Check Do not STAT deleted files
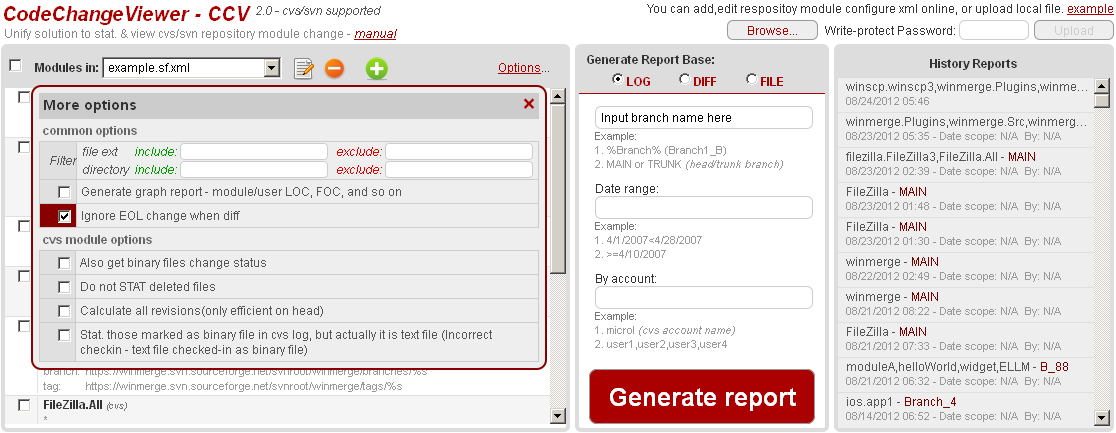 tap(65, 287)
